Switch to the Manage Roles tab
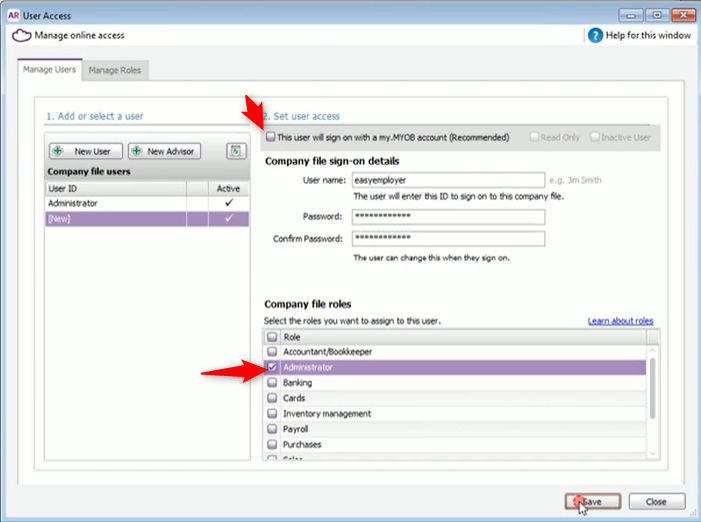 (x=115, y=70)
